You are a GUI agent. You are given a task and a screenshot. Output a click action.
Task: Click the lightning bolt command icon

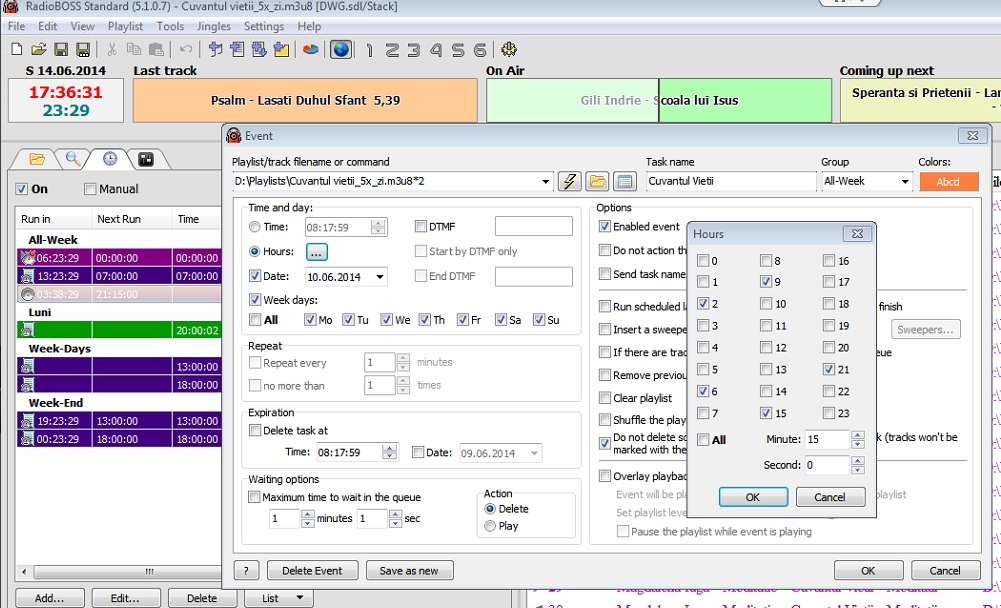click(570, 181)
